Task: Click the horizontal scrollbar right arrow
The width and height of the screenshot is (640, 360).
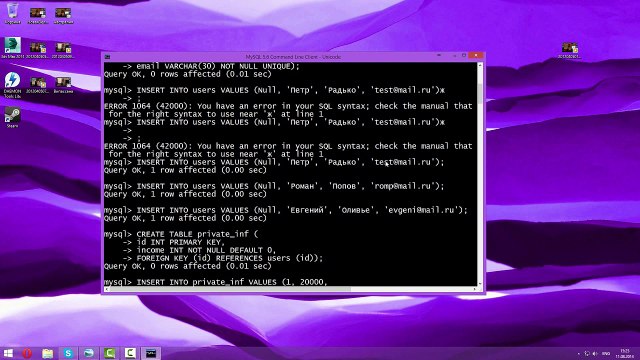Action: (474, 289)
